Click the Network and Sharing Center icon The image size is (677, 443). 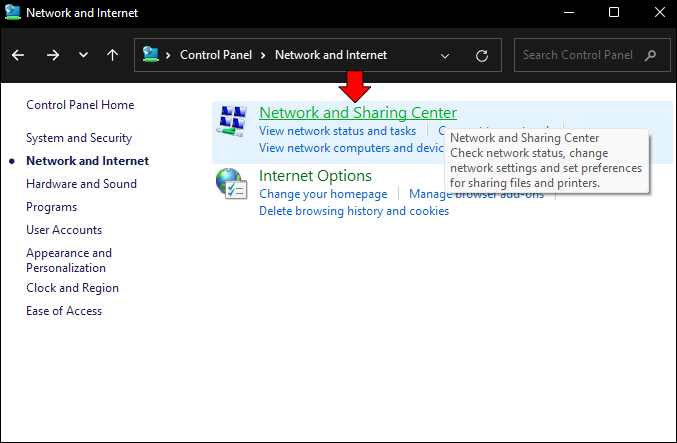(232, 120)
